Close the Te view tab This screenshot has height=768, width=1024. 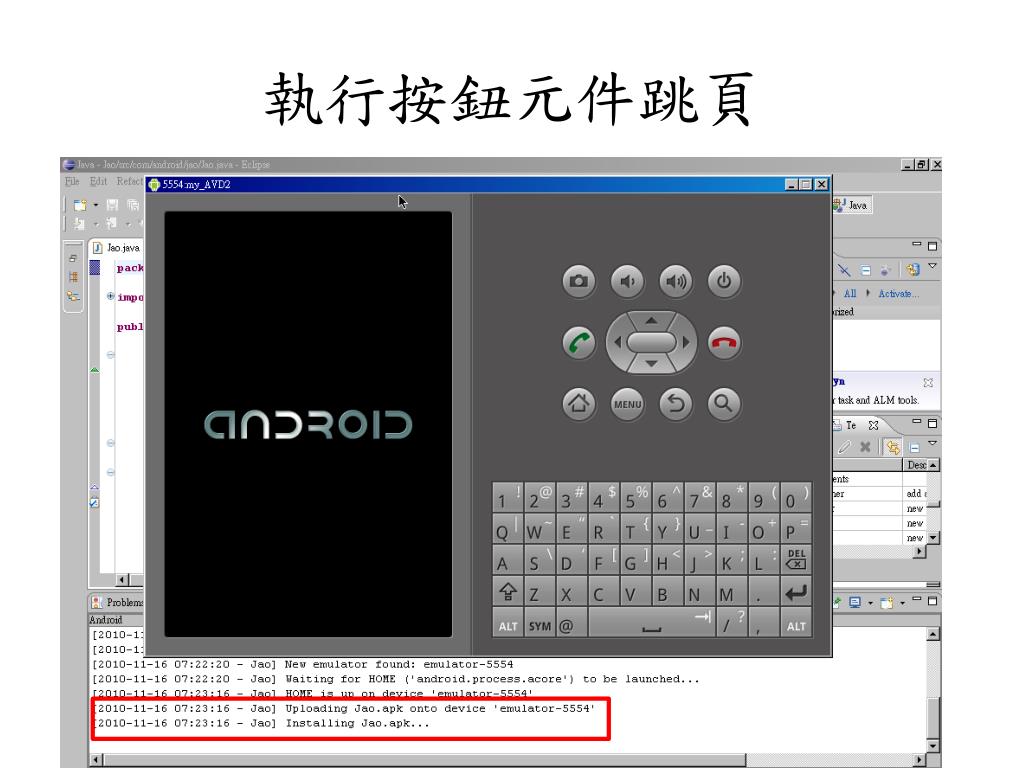tap(873, 425)
